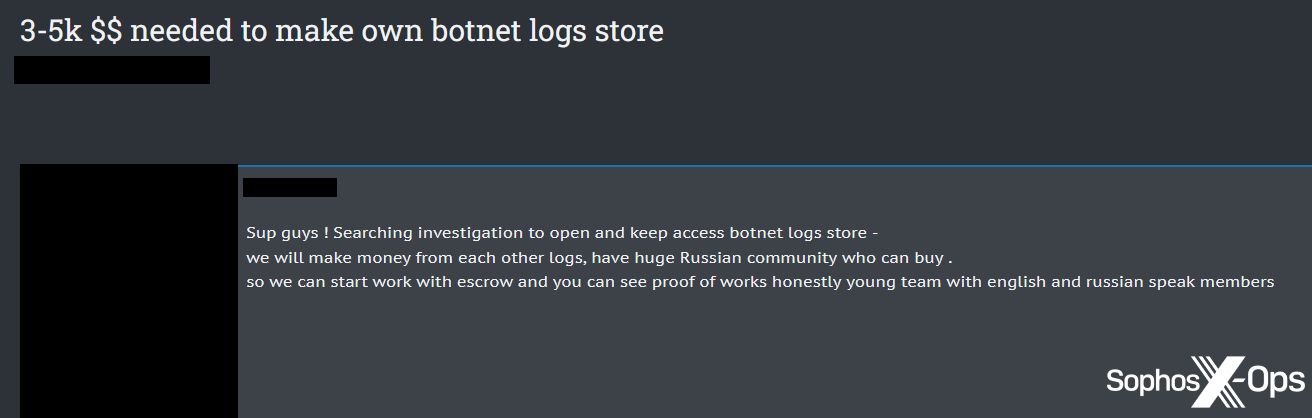Click the large X in the Sophos logo
Image resolution: width=1312 pixels, height=418 pixels.
(x=1223, y=383)
